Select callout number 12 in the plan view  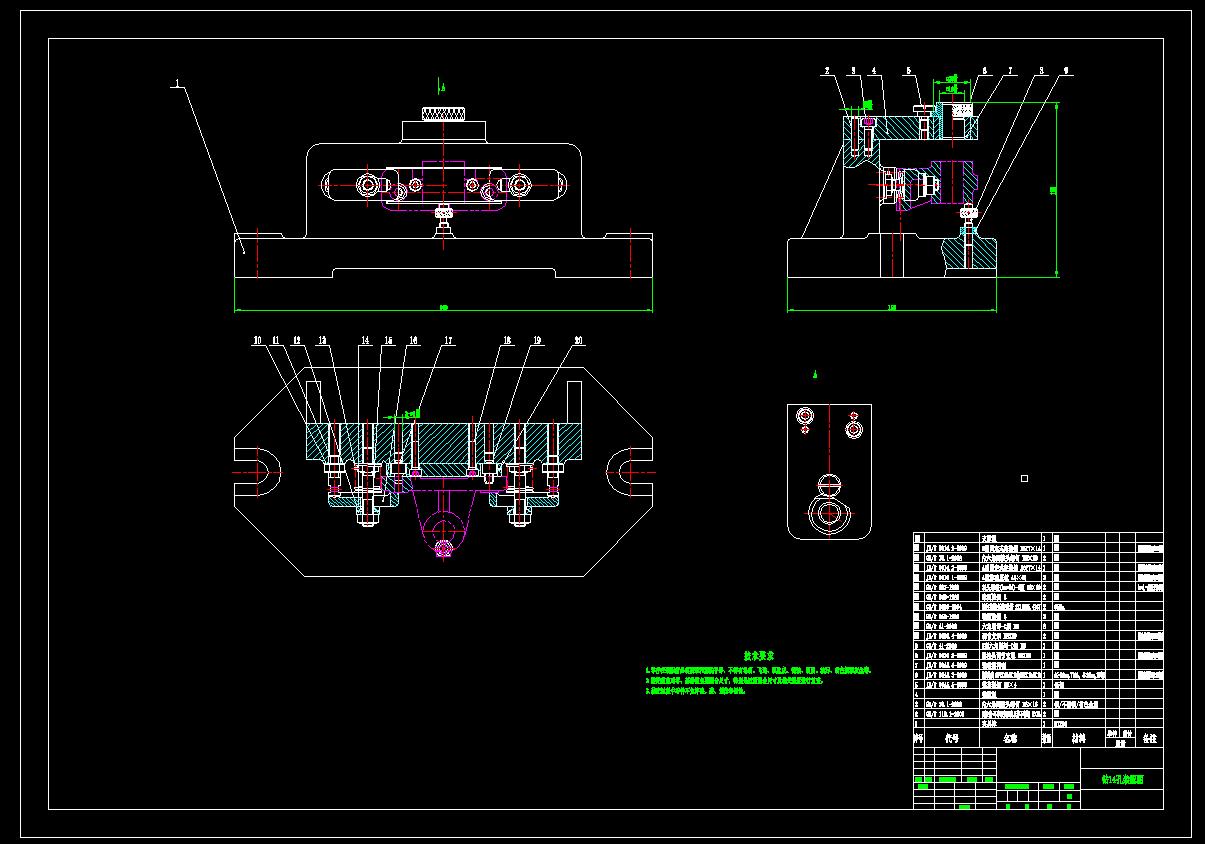(297, 341)
